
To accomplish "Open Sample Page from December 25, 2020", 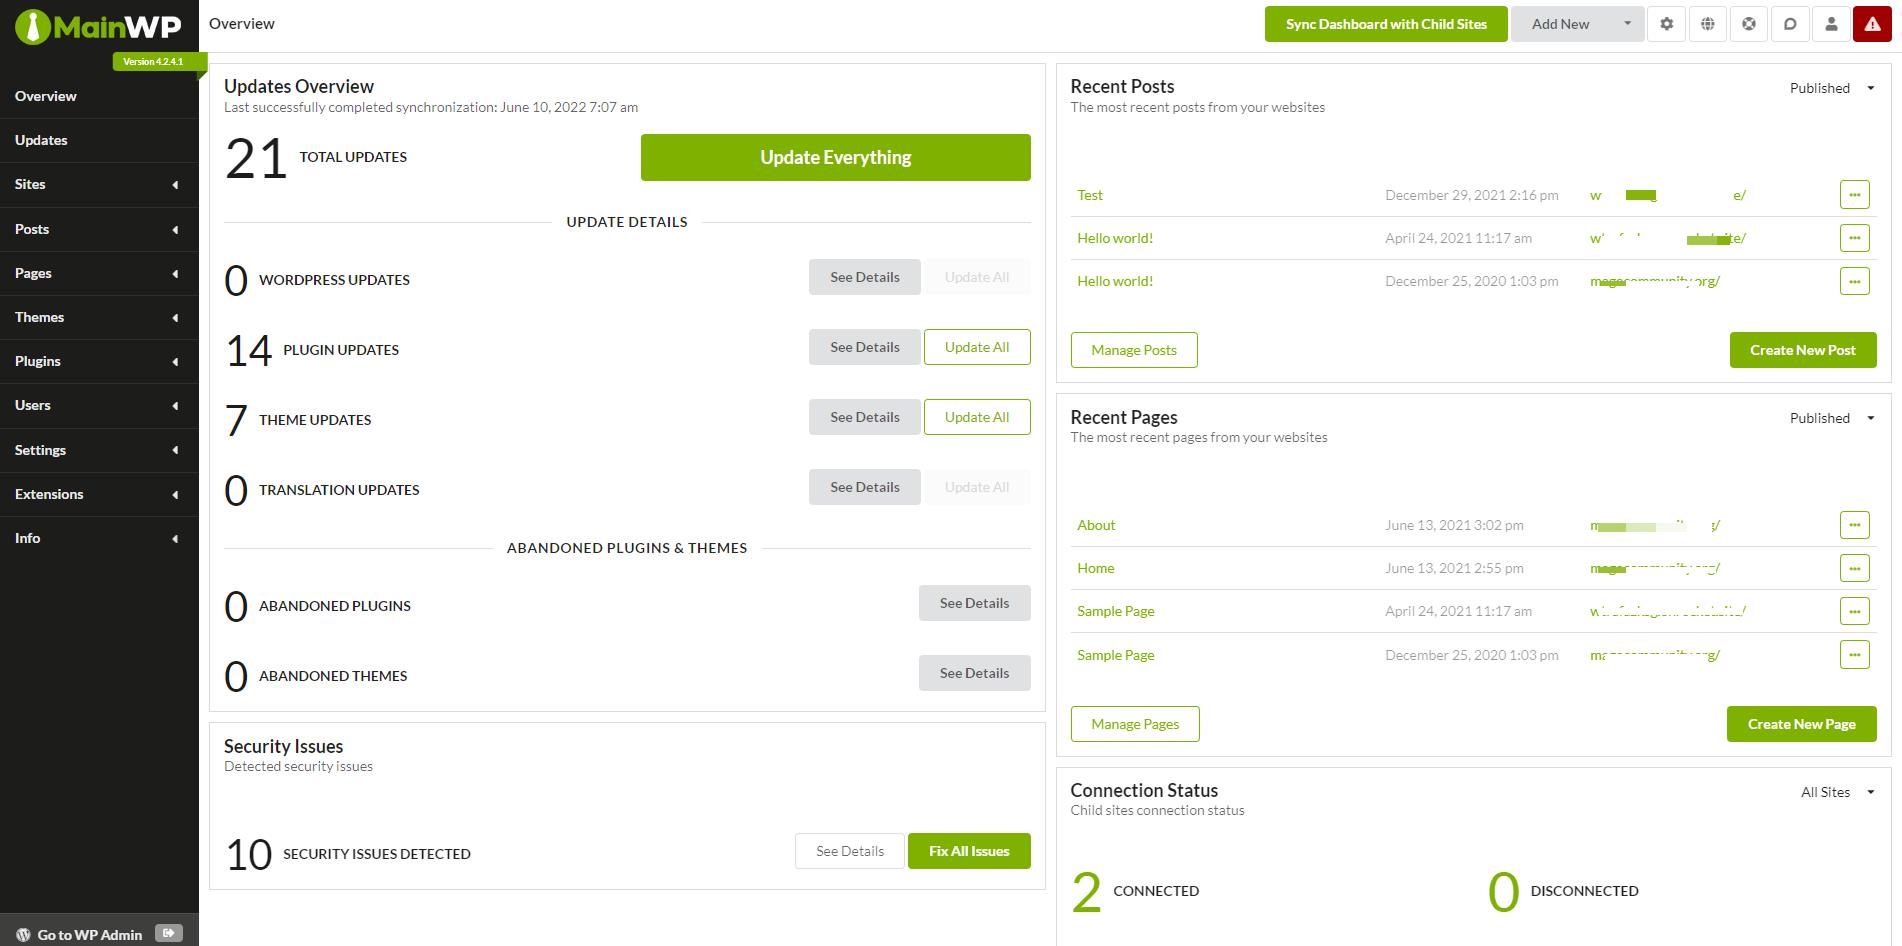I will pyautogui.click(x=1115, y=655).
